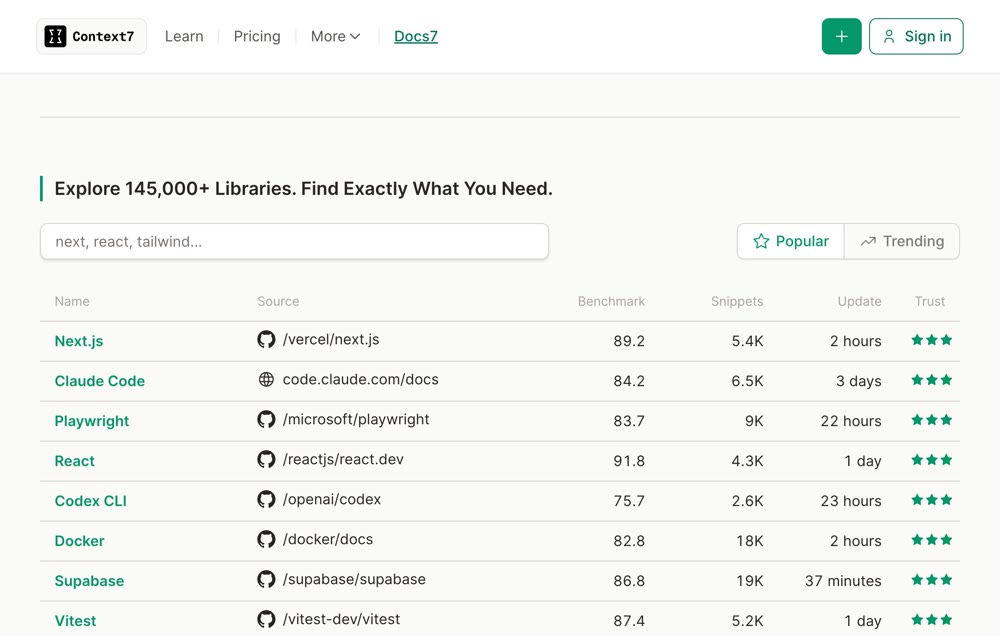Click benchmark value 91.8
The height and width of the screenshot is (636, 1000).
pos(629,461)
